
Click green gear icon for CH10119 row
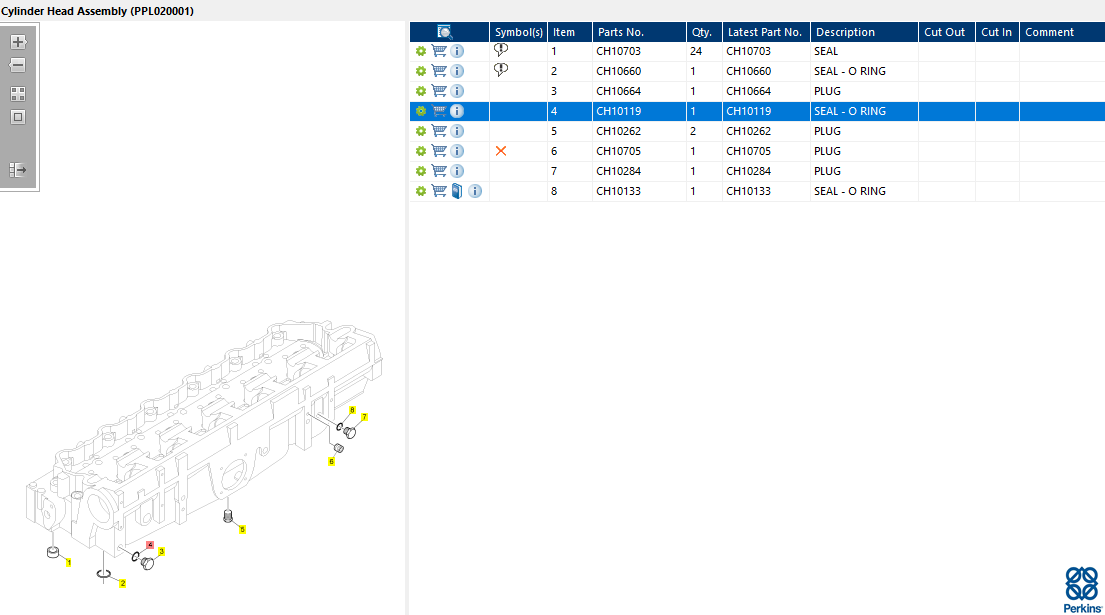click(x=421, y=111)
